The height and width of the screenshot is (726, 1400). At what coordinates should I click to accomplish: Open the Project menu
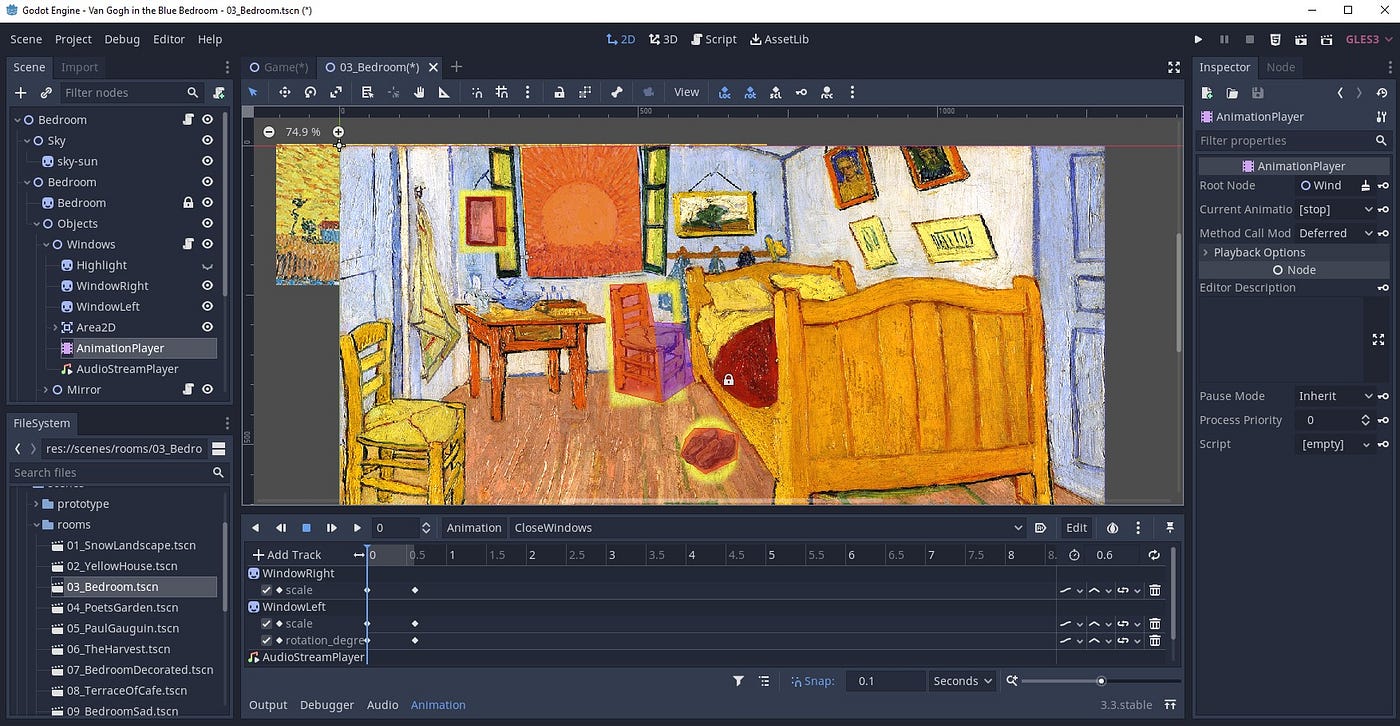click(x=73, y=39)
